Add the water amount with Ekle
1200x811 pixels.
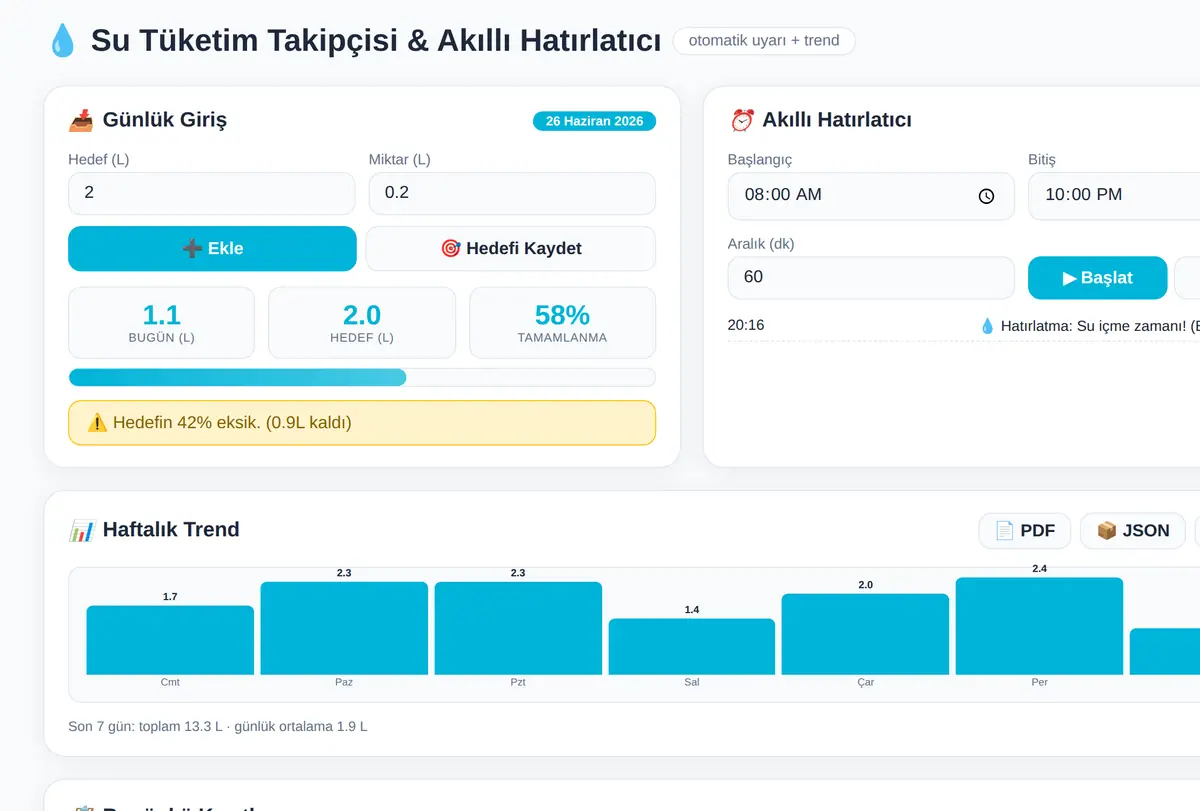[x=212, y=249]
